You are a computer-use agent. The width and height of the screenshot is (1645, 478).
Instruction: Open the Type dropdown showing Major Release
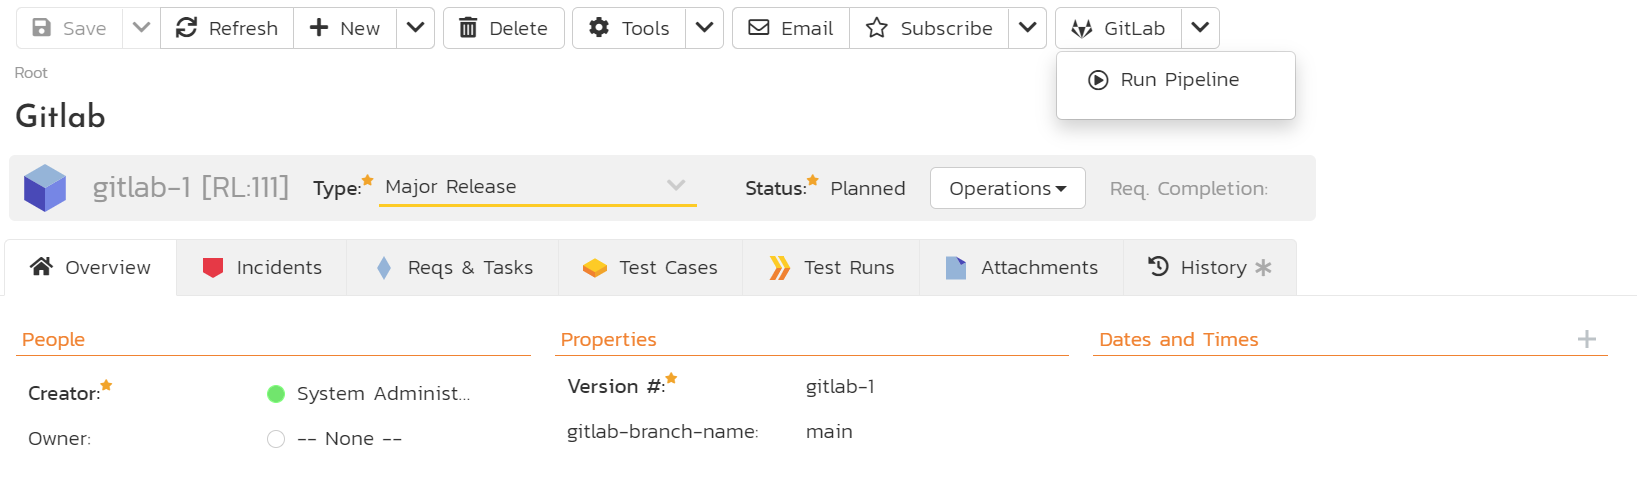537,187
